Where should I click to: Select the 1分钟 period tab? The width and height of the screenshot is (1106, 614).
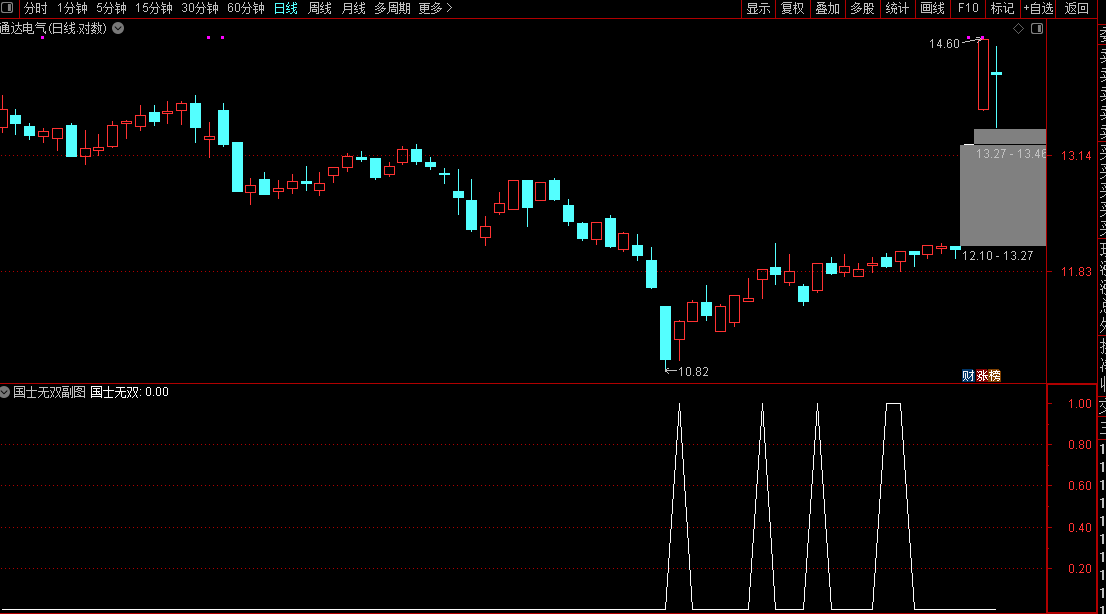(72, 8)
